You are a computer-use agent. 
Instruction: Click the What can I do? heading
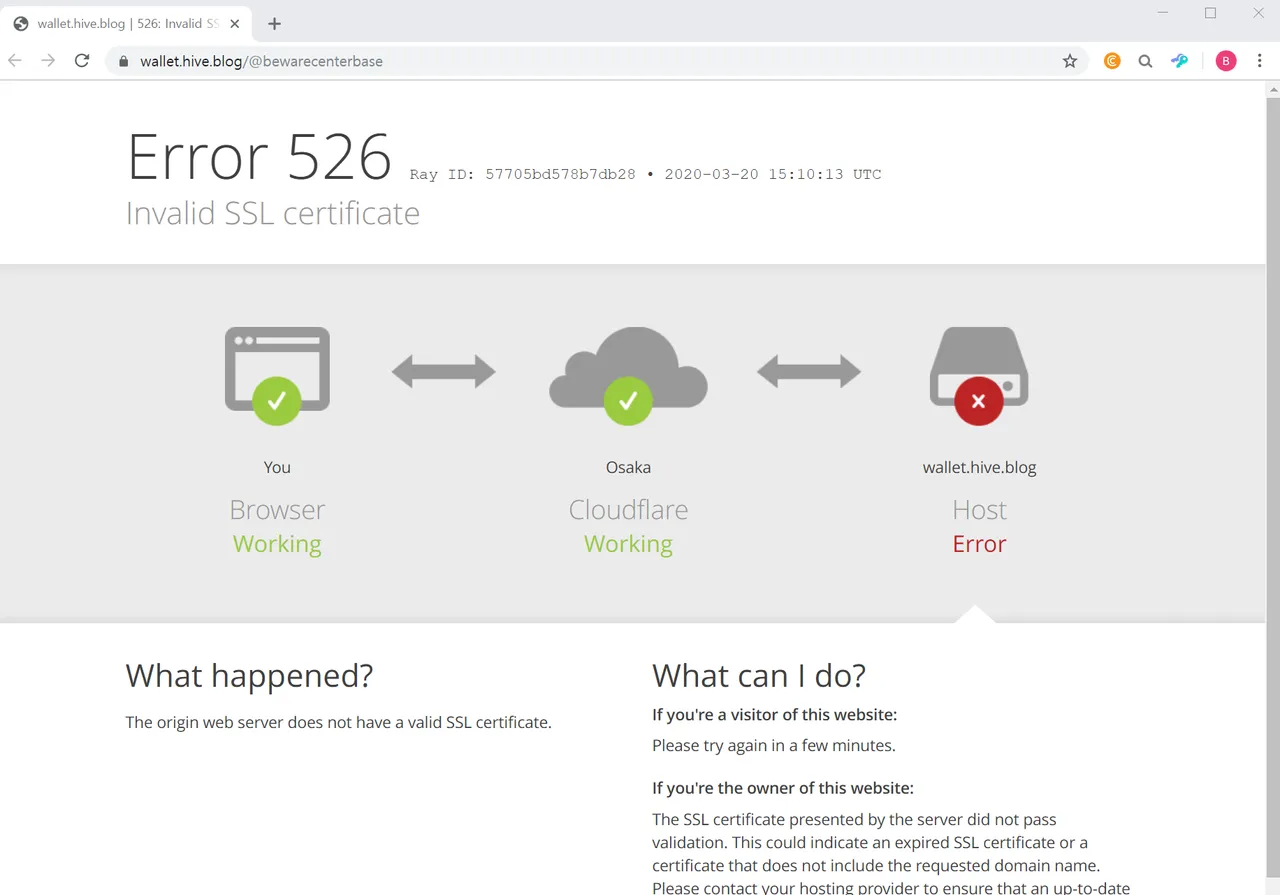[x=759, y=676]
